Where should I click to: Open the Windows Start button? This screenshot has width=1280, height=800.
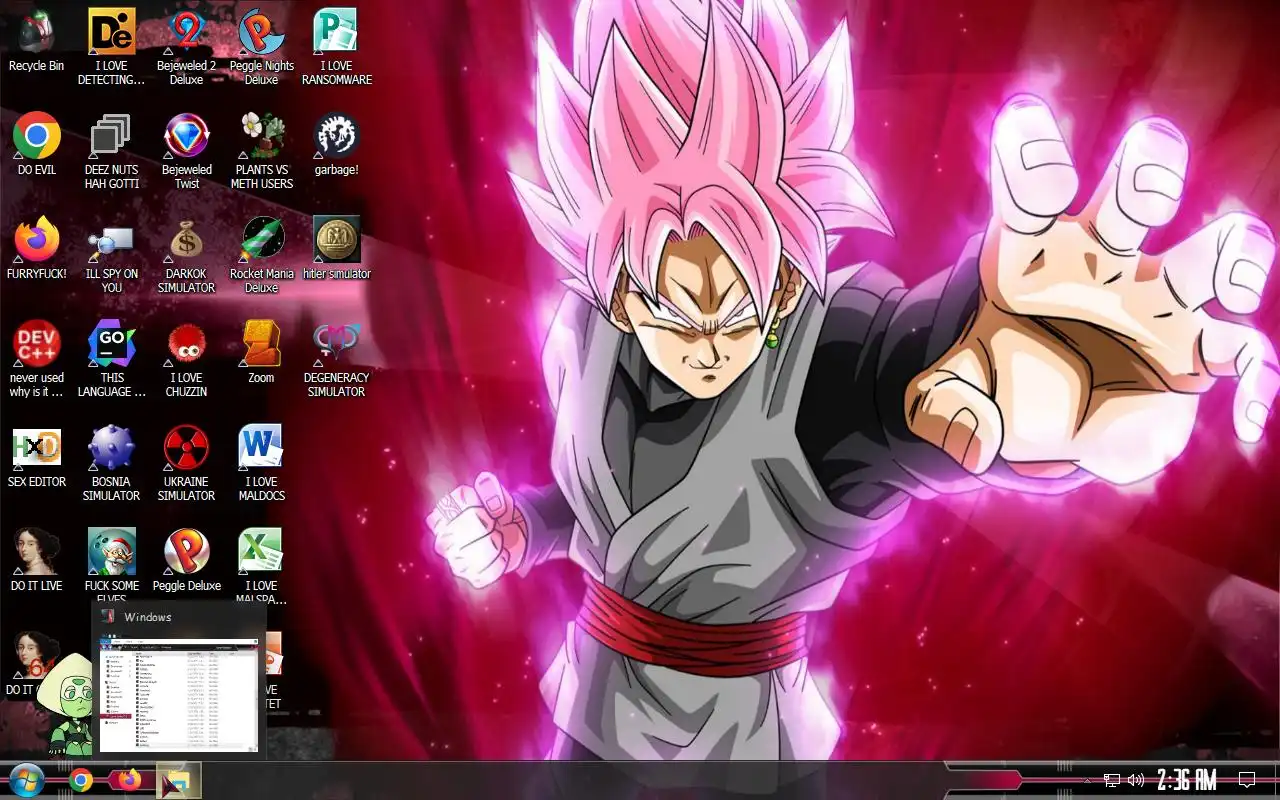[25, 780]
